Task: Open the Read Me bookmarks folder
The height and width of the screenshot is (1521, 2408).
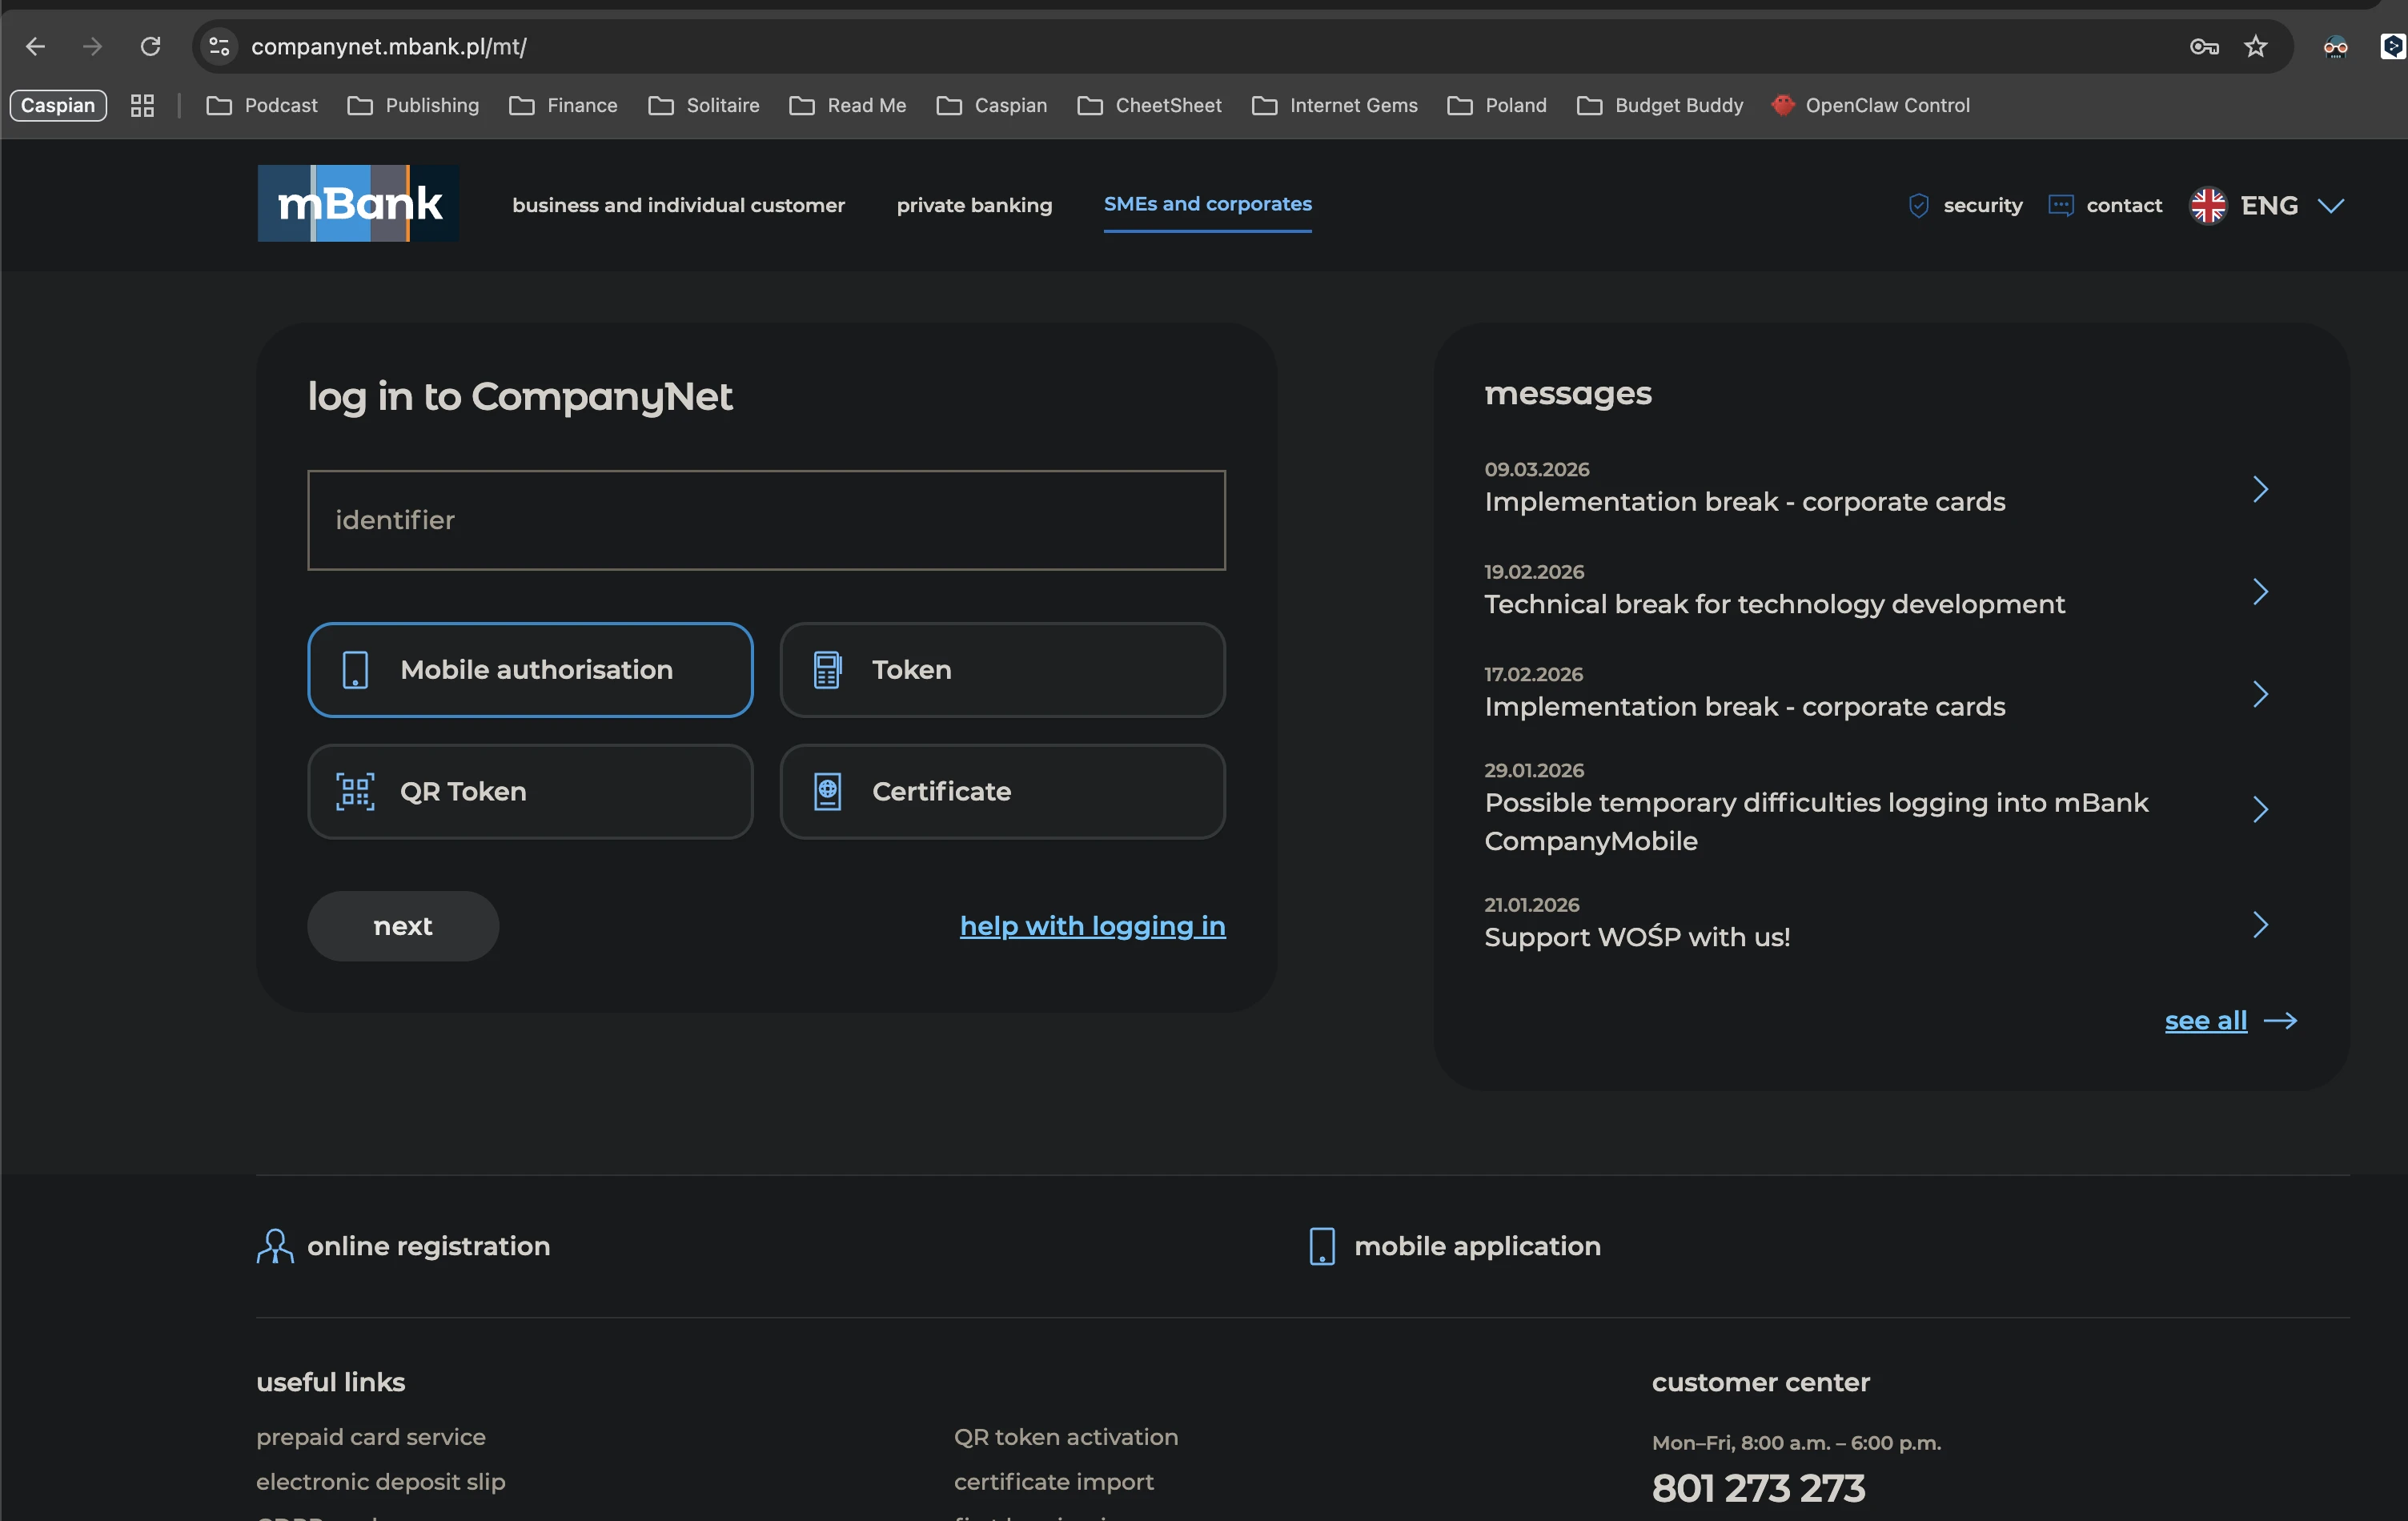Action: point(848,105)
